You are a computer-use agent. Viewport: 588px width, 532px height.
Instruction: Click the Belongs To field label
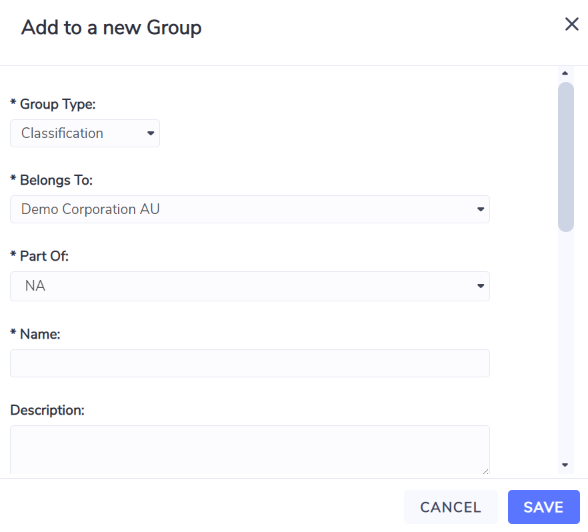coord(51,180)
